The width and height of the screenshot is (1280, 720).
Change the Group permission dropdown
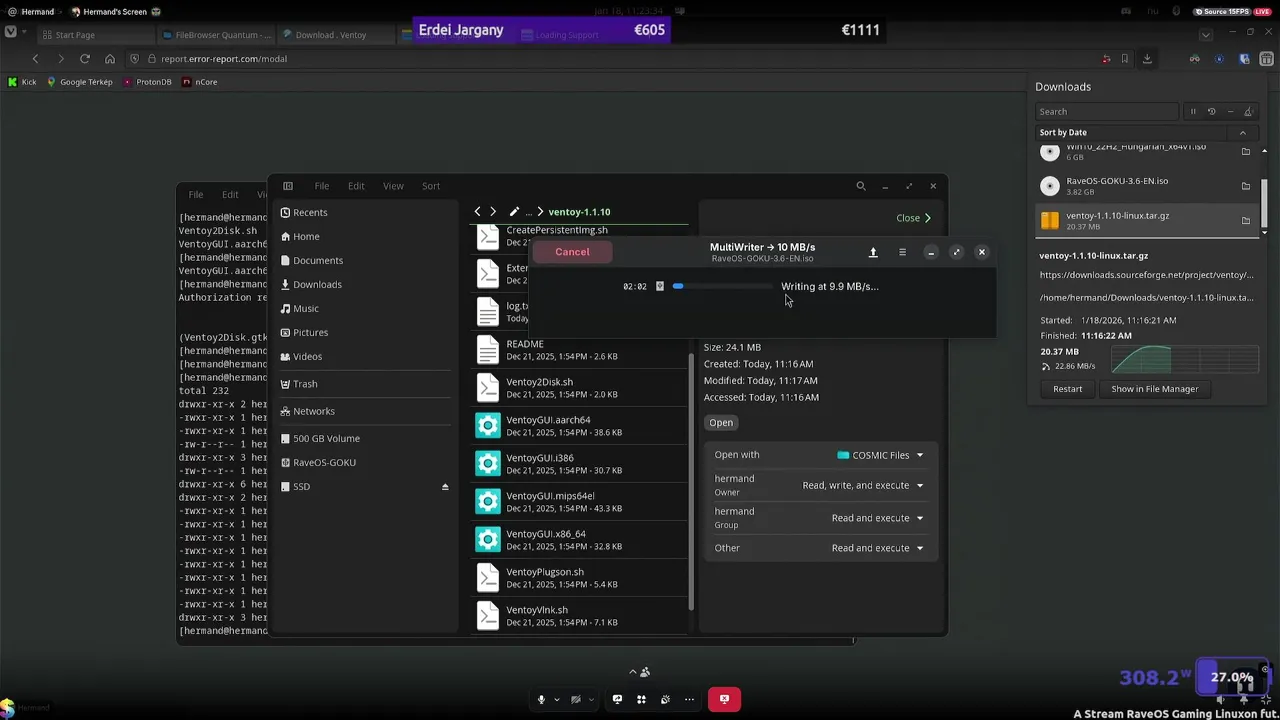(877, 518)
